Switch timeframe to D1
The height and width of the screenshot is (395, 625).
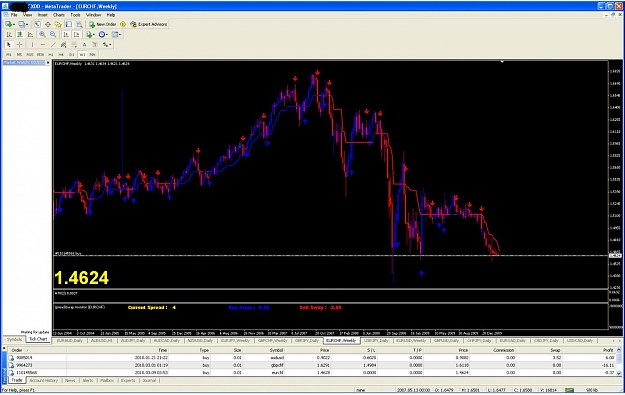click(x=72, y=54)
